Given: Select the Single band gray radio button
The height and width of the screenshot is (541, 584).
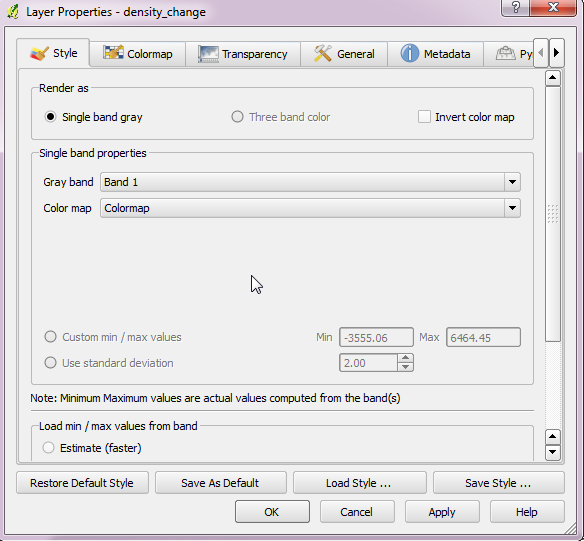Looking at the screenshot, I should 50,117.
